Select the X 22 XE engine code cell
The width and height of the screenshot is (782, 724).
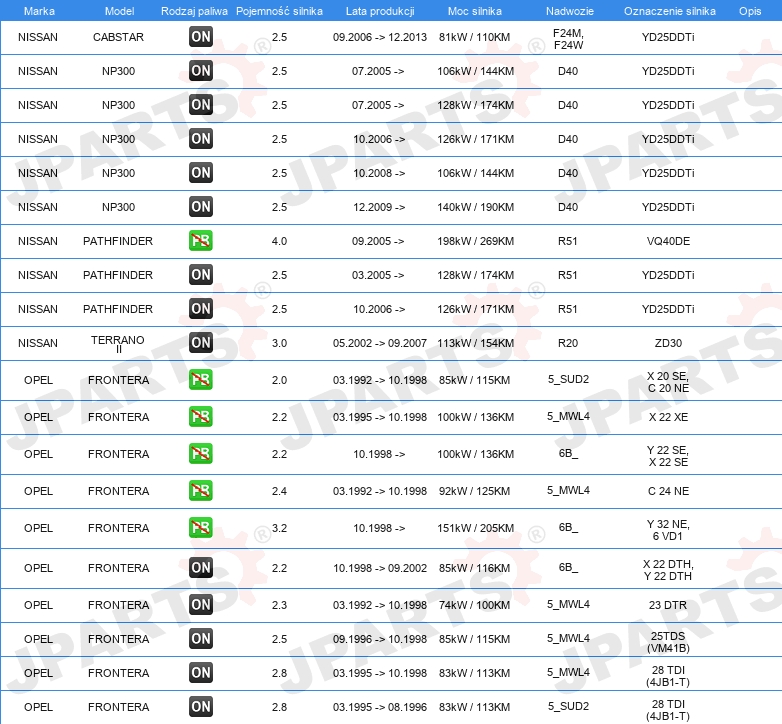pos(668,417)
